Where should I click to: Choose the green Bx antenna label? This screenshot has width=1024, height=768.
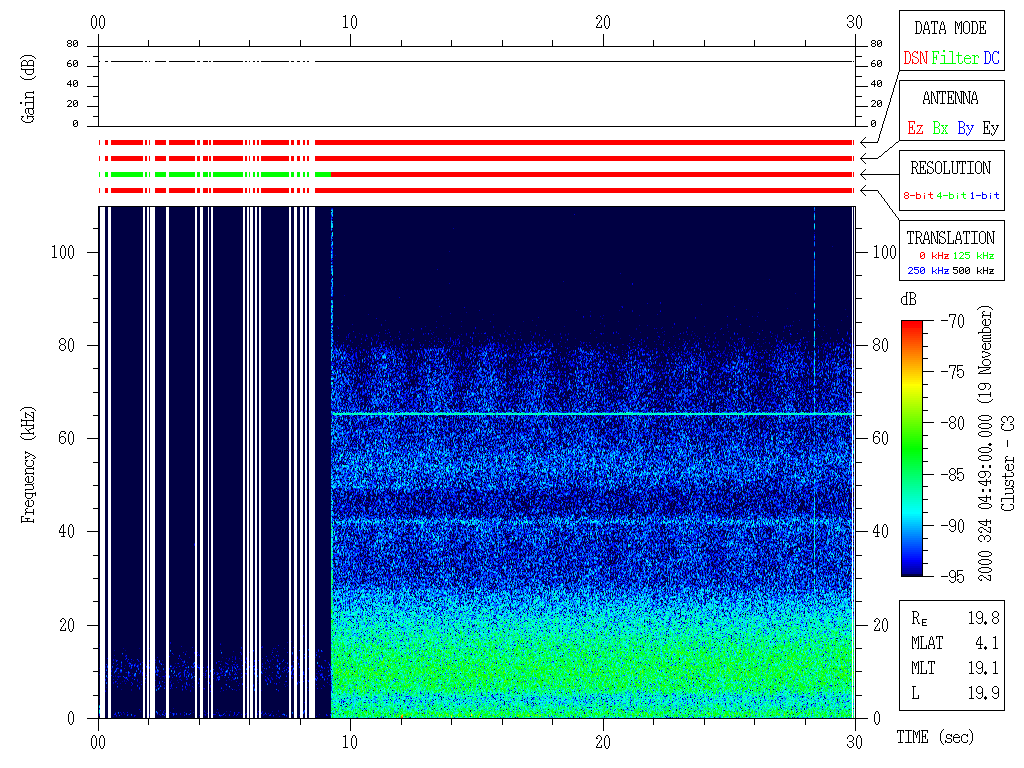tap(940, 129)
